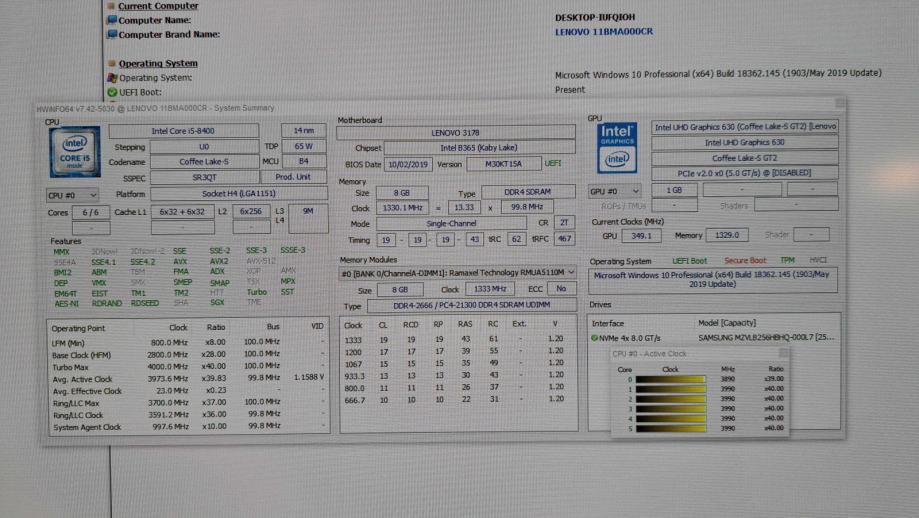Select the 1330.1 MHz memory clock field
Screen dimensions: 919x518
click(402, 207)
